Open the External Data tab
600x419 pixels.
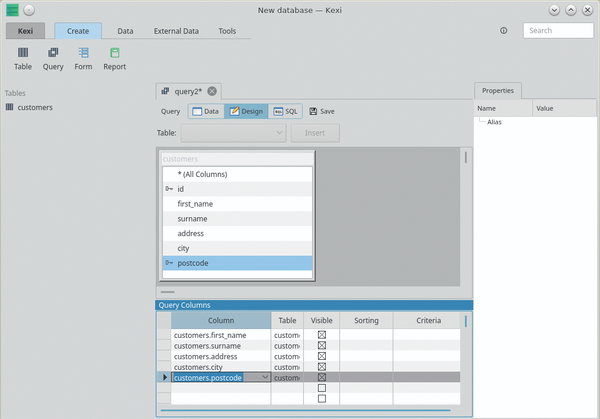point(176,31)
